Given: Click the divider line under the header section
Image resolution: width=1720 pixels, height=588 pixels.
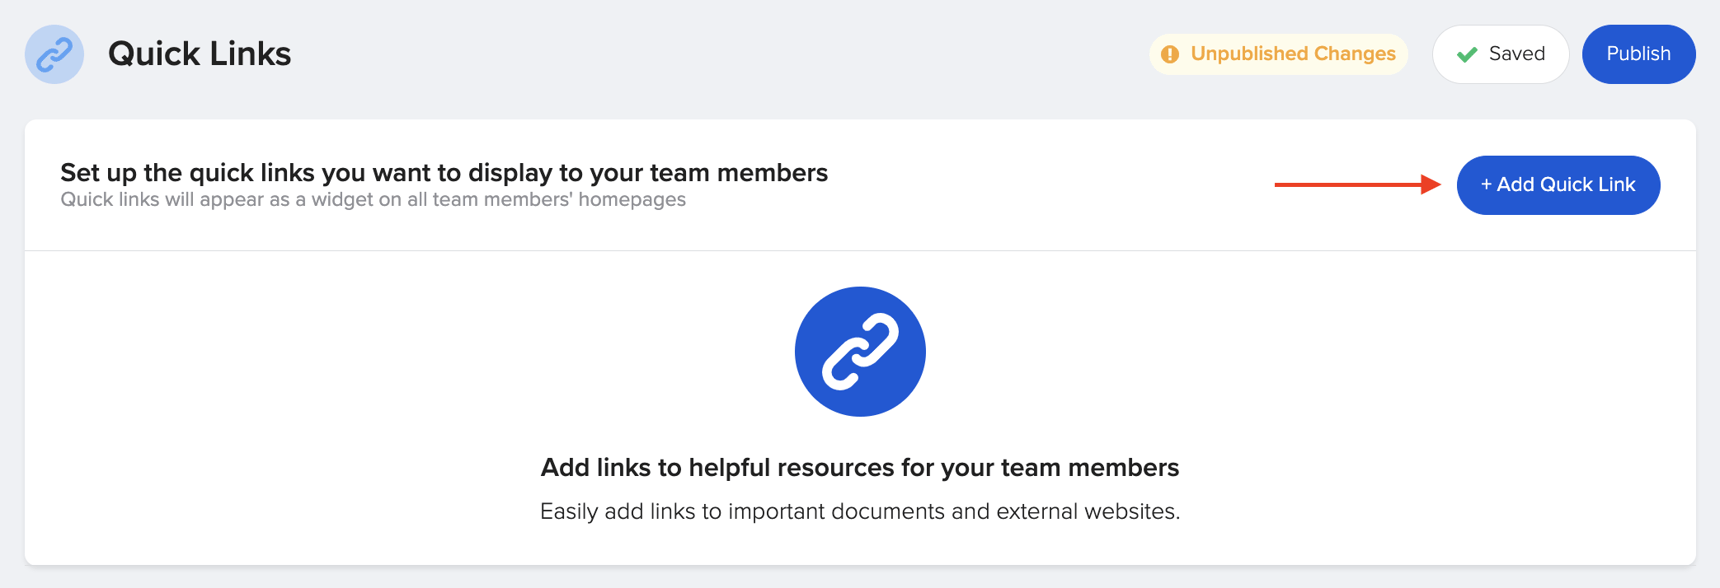Looking at the screenshot, I should (x=859, y=252).
